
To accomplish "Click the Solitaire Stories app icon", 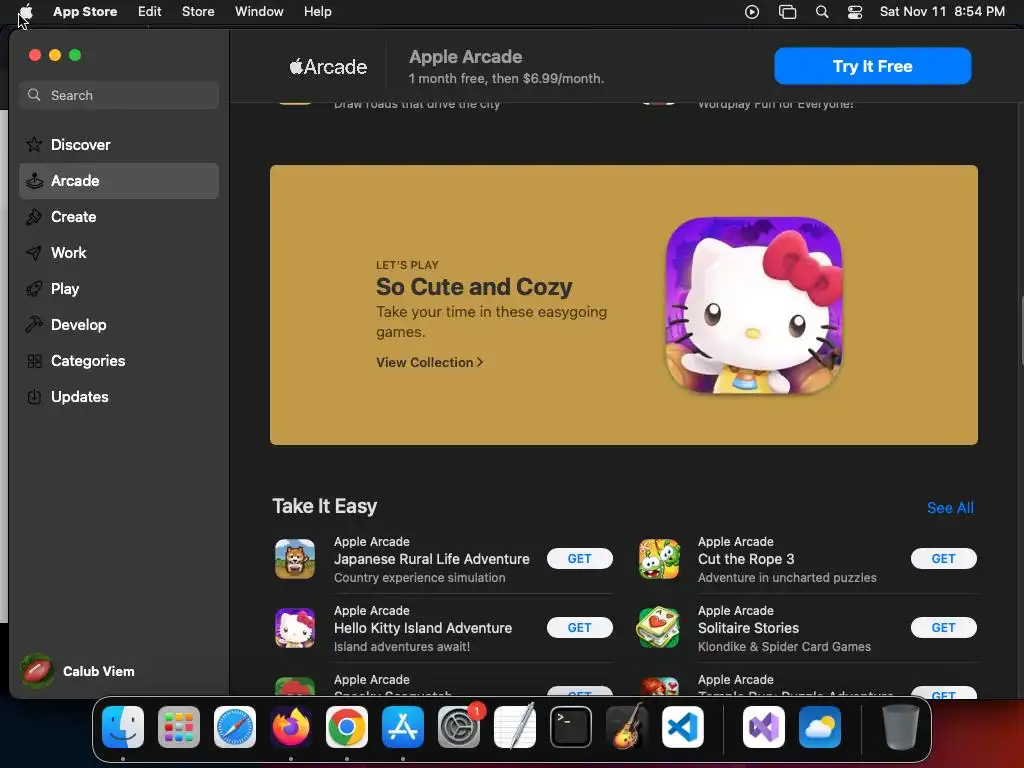I will click(x=659, y=628).
